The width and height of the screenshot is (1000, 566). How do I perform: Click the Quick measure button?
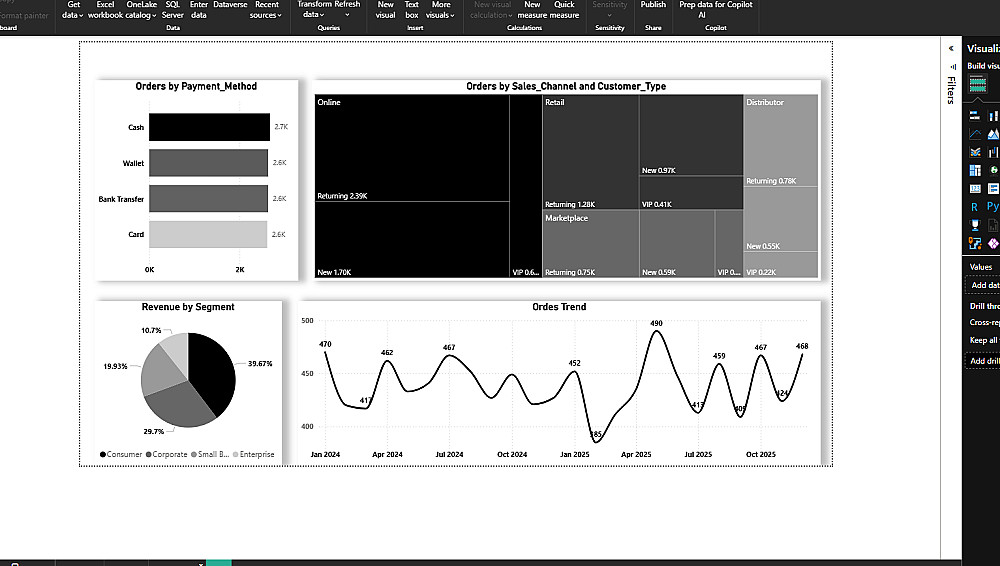pyautogui.click(x=564, y=10)
